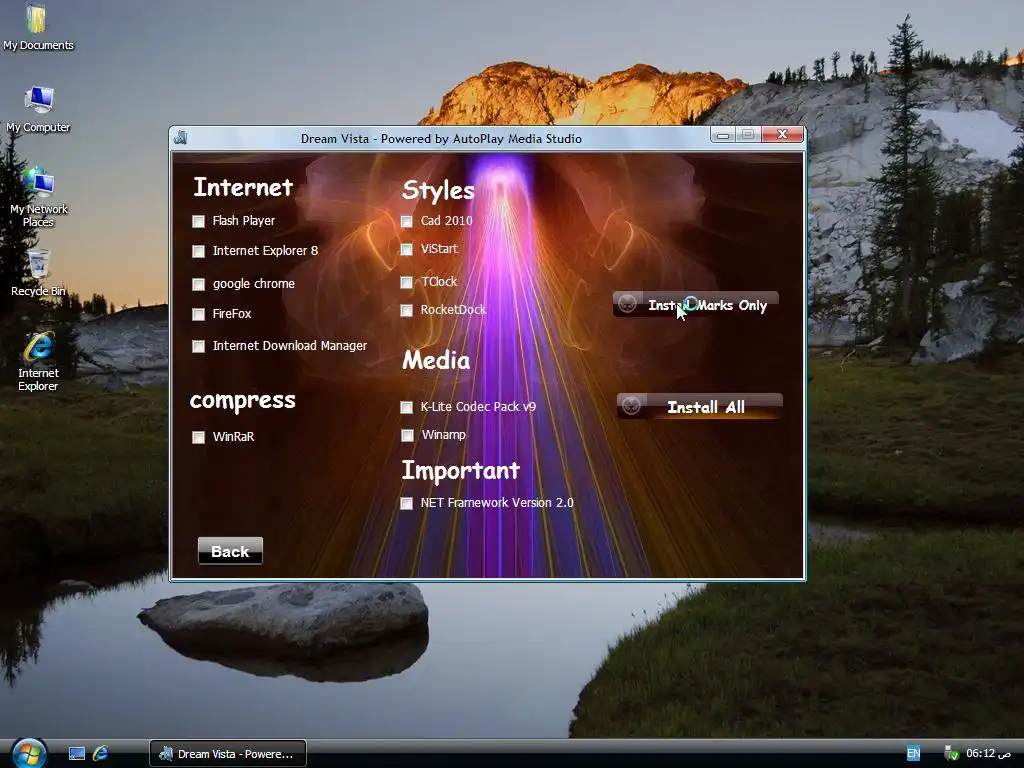Open My Computer desktop icon
The image size is (1024, 768).
(x=38, y=109)
